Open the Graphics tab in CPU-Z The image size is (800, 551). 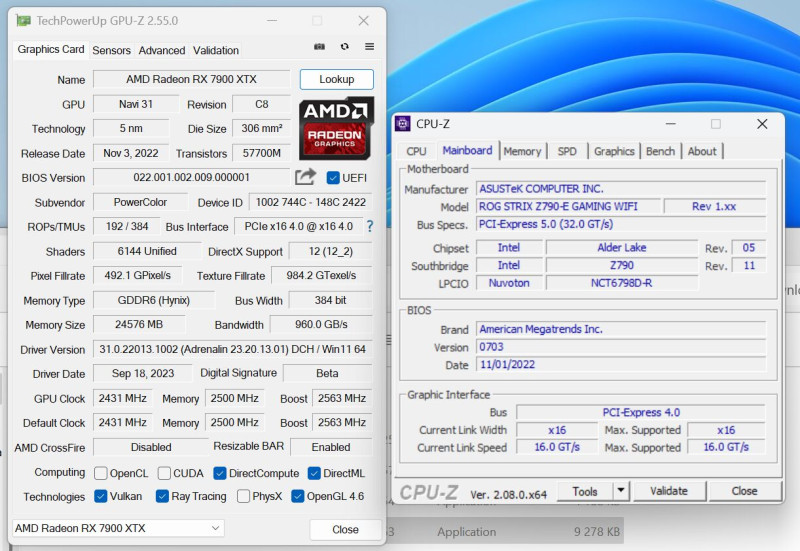[614, 152]
